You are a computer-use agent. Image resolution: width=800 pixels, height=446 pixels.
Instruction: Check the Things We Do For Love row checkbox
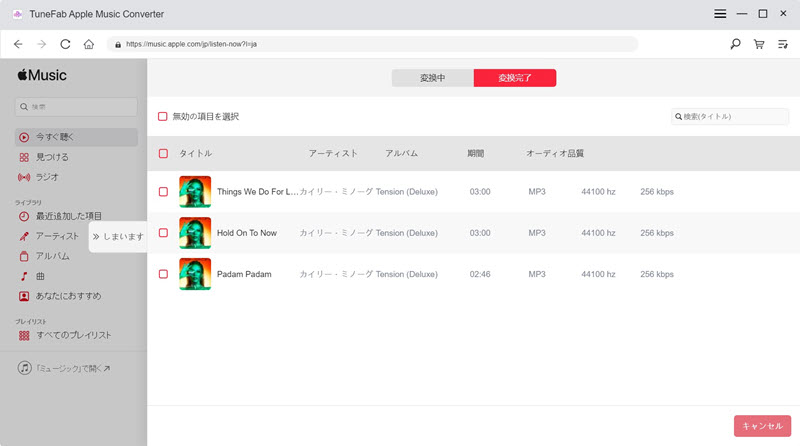tap(163, 192)
